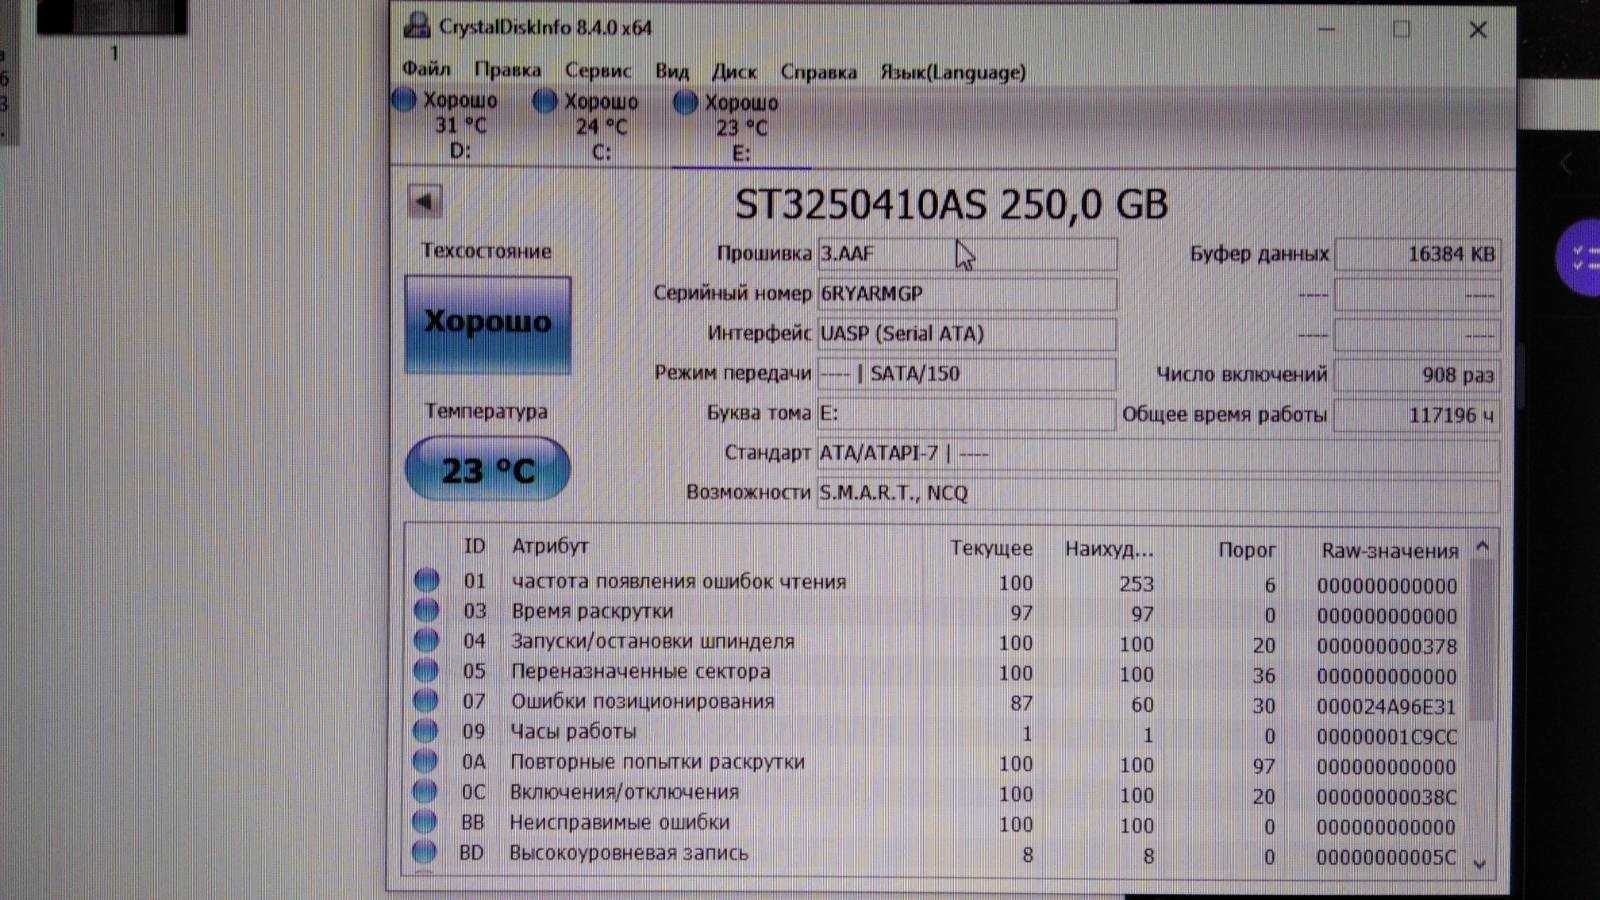Viewport: 1600px width, 900px height.
Task: Click raw value 000024A96E31
Action: pos(1386,707)
